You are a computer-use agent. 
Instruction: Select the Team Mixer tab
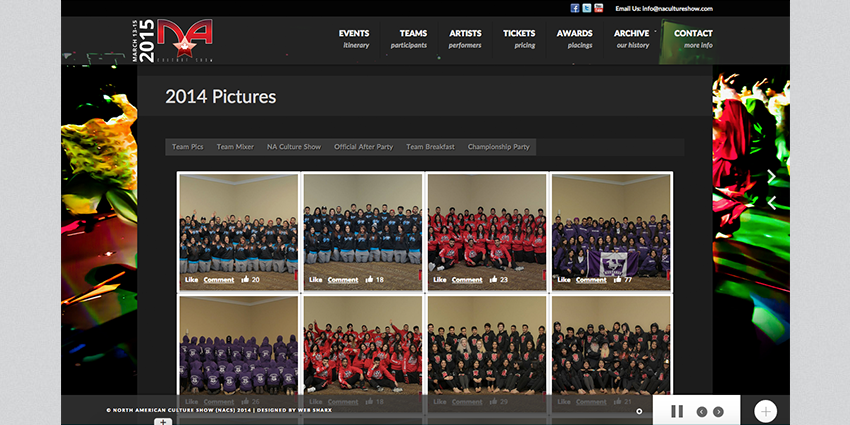(x=235, y=147)
